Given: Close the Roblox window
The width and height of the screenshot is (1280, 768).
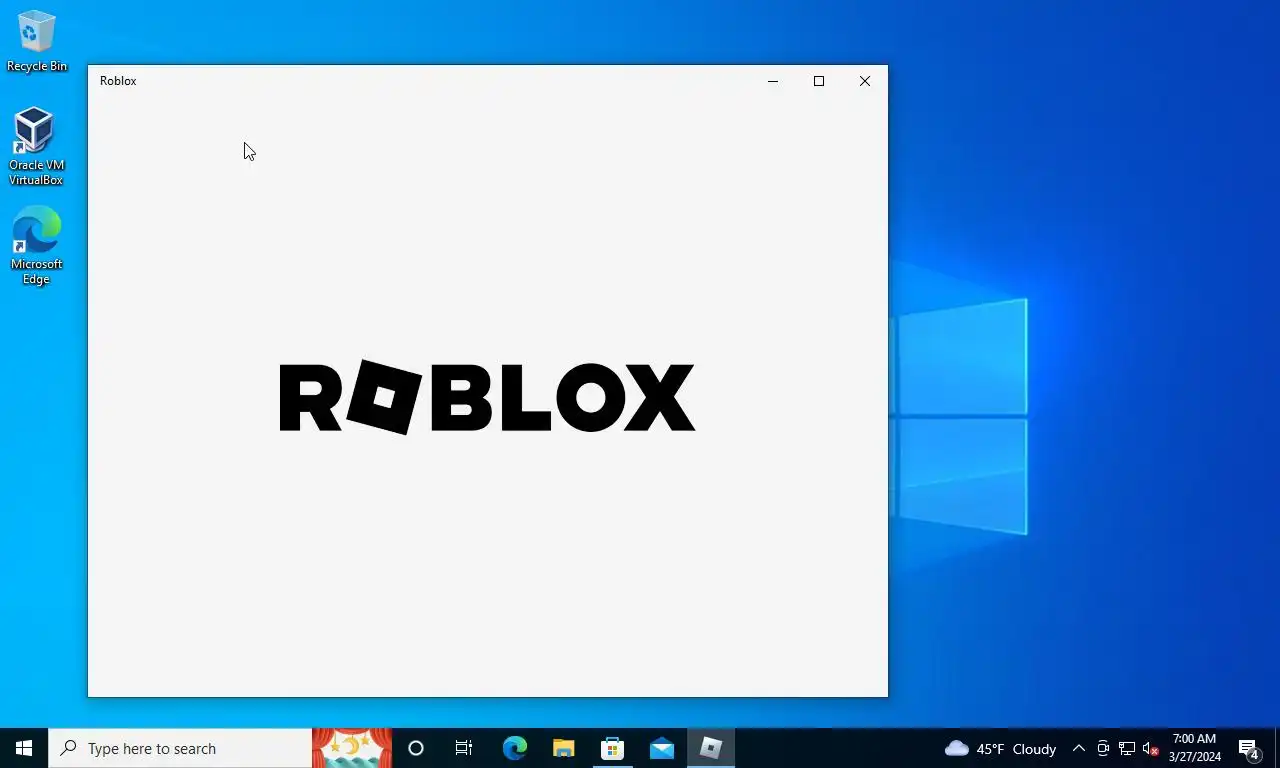Looking at the screenshot, I should 865,81.
